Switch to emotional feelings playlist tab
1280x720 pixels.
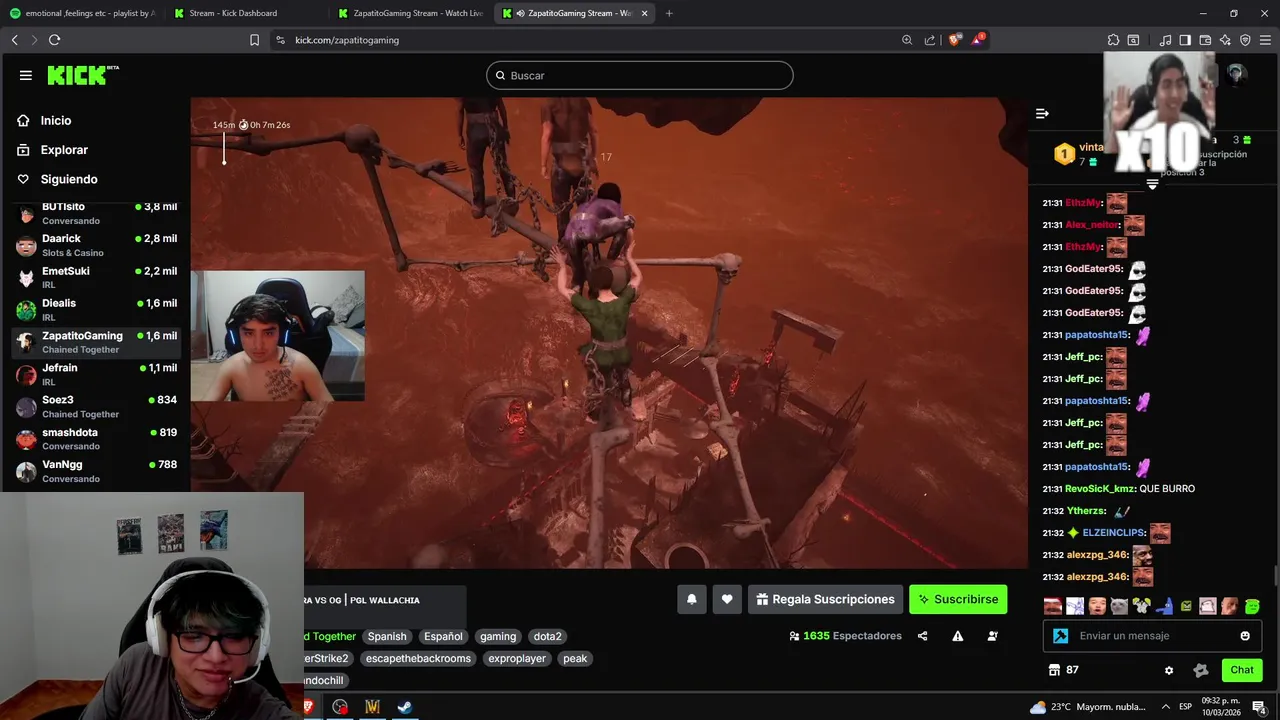point(82,13)
